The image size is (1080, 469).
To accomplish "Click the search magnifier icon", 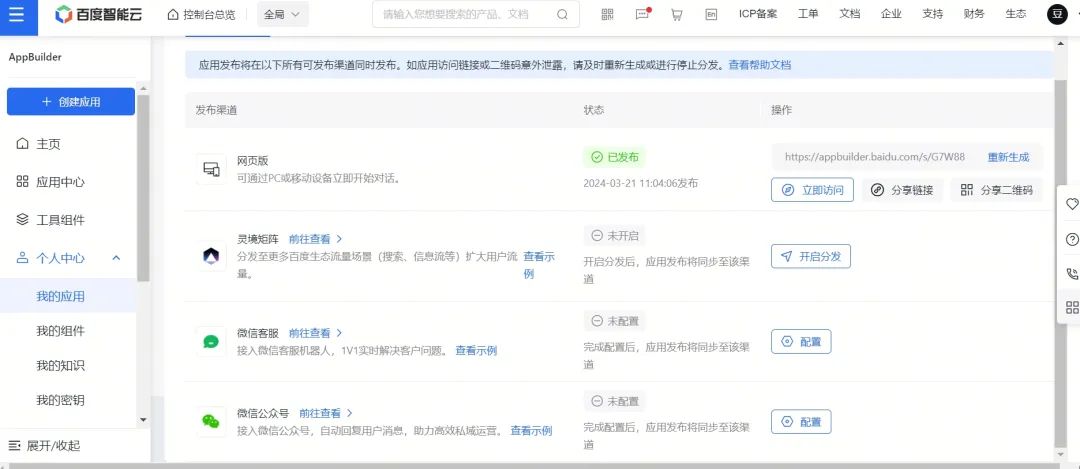I will pyautogui.click(x=563, y=14).
